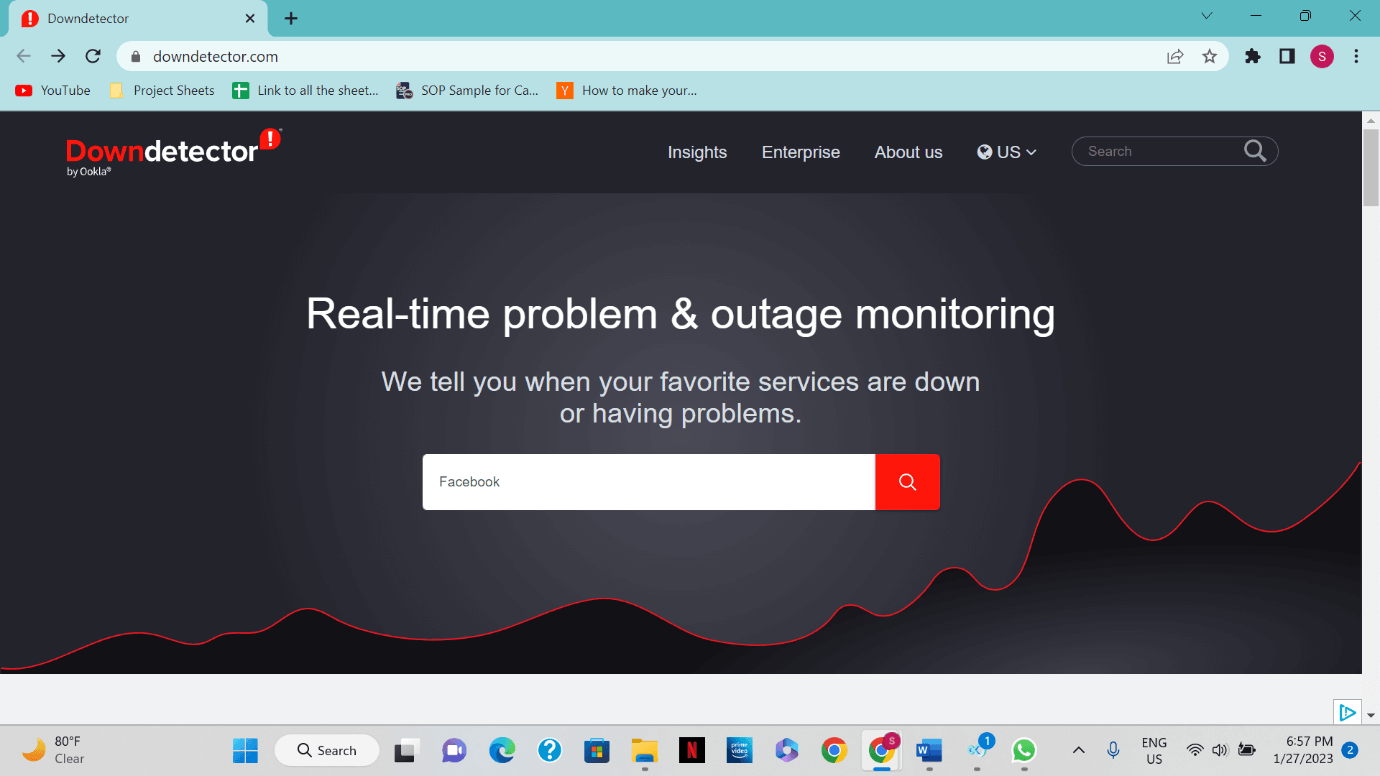The width and height of the screenshot is (1380, 776).
Task: Open Netflix from the taskbar
Action: click(691, 750)
